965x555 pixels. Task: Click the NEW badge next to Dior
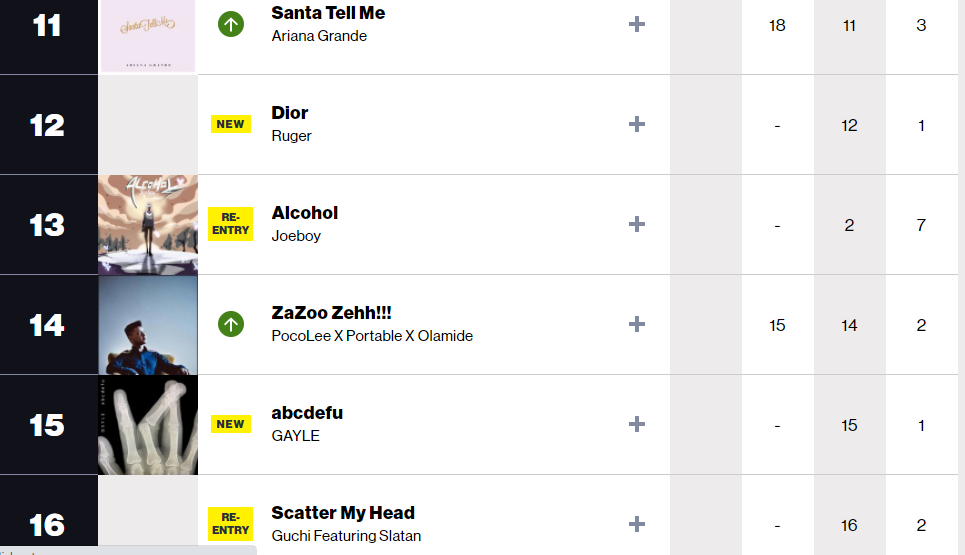pyautogui.click(x=230, y=124)
